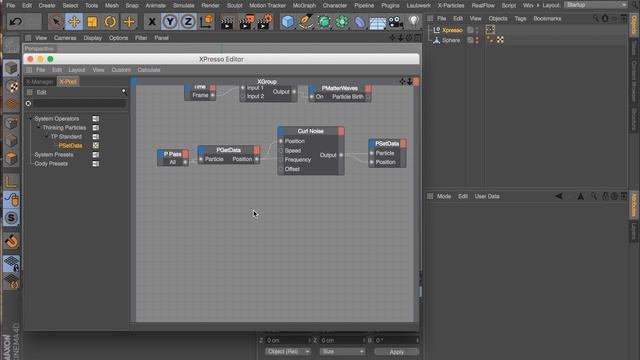Open Calculate menu in XPresso Editor

pyautogui.click(x=149, y=70)
